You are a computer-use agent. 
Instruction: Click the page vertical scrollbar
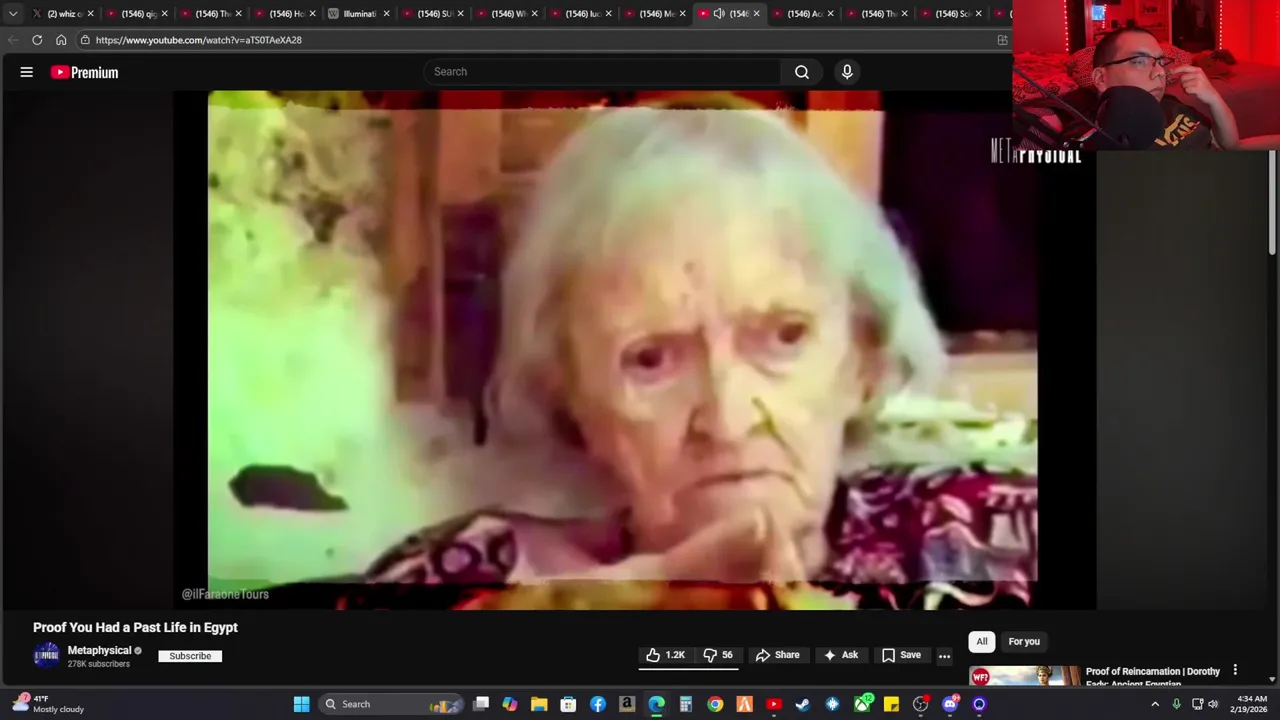click(1273, 200)
